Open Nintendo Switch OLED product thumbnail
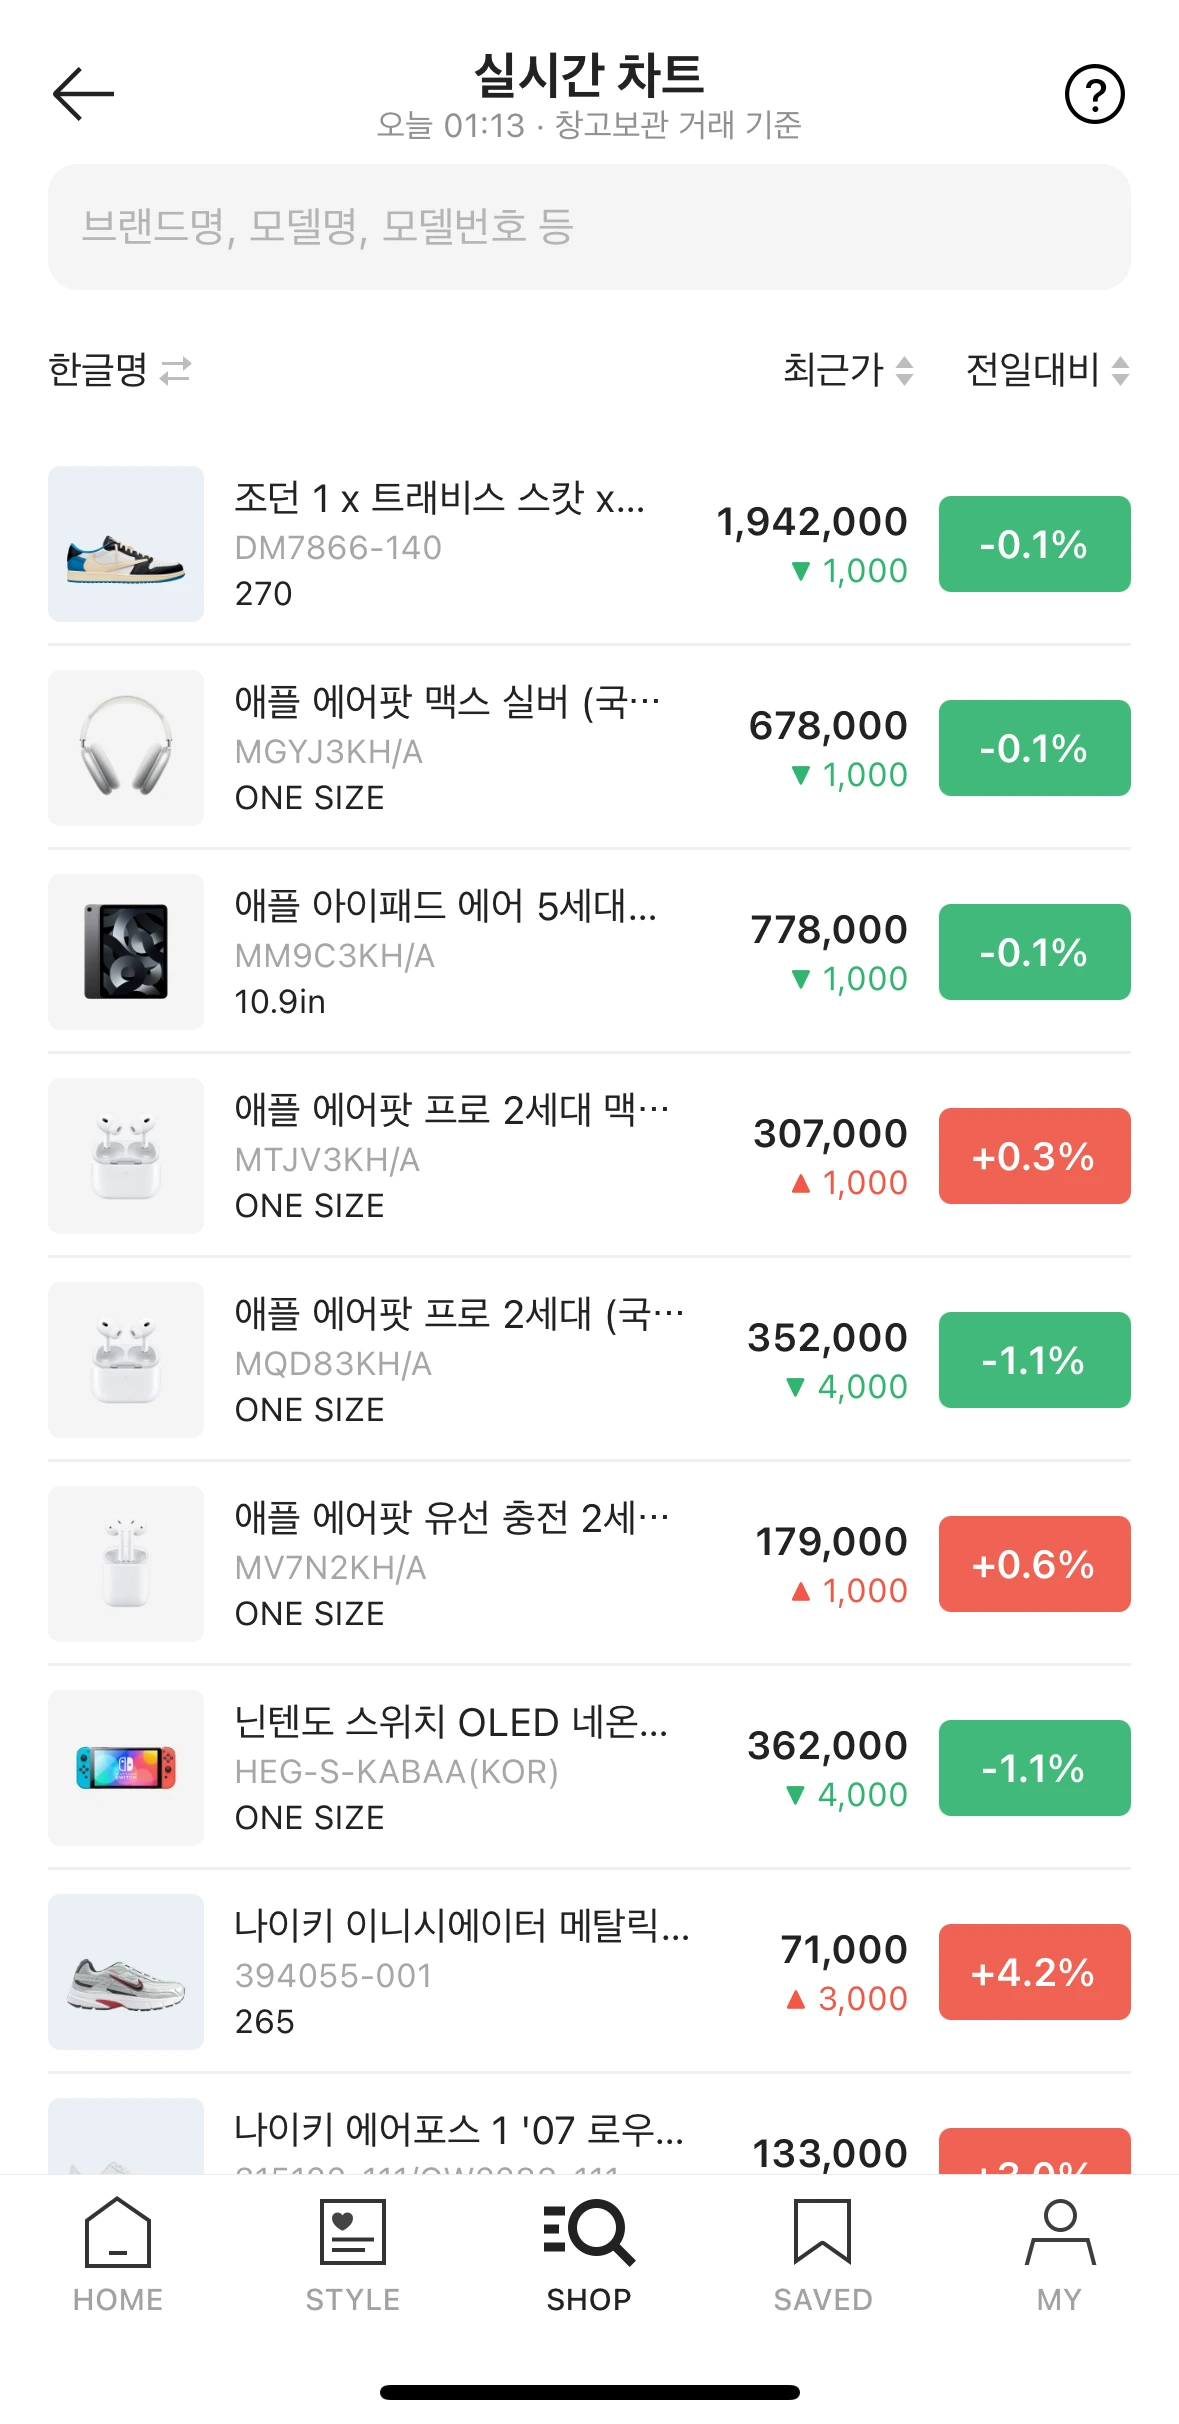 click(x=126, y=1768)
